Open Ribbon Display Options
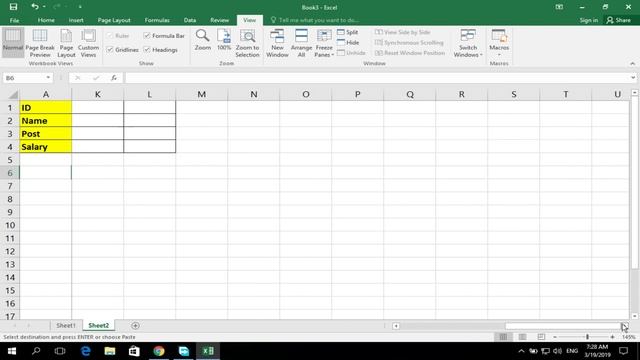Viewport: 640px width, 360px height. pos(559,7)
